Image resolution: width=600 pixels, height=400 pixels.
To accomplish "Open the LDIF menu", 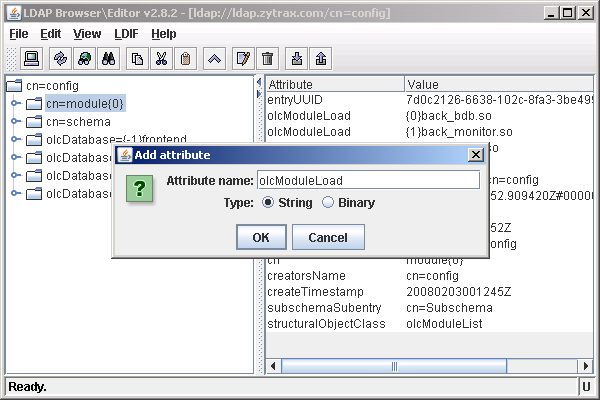I will pos(126,34).
